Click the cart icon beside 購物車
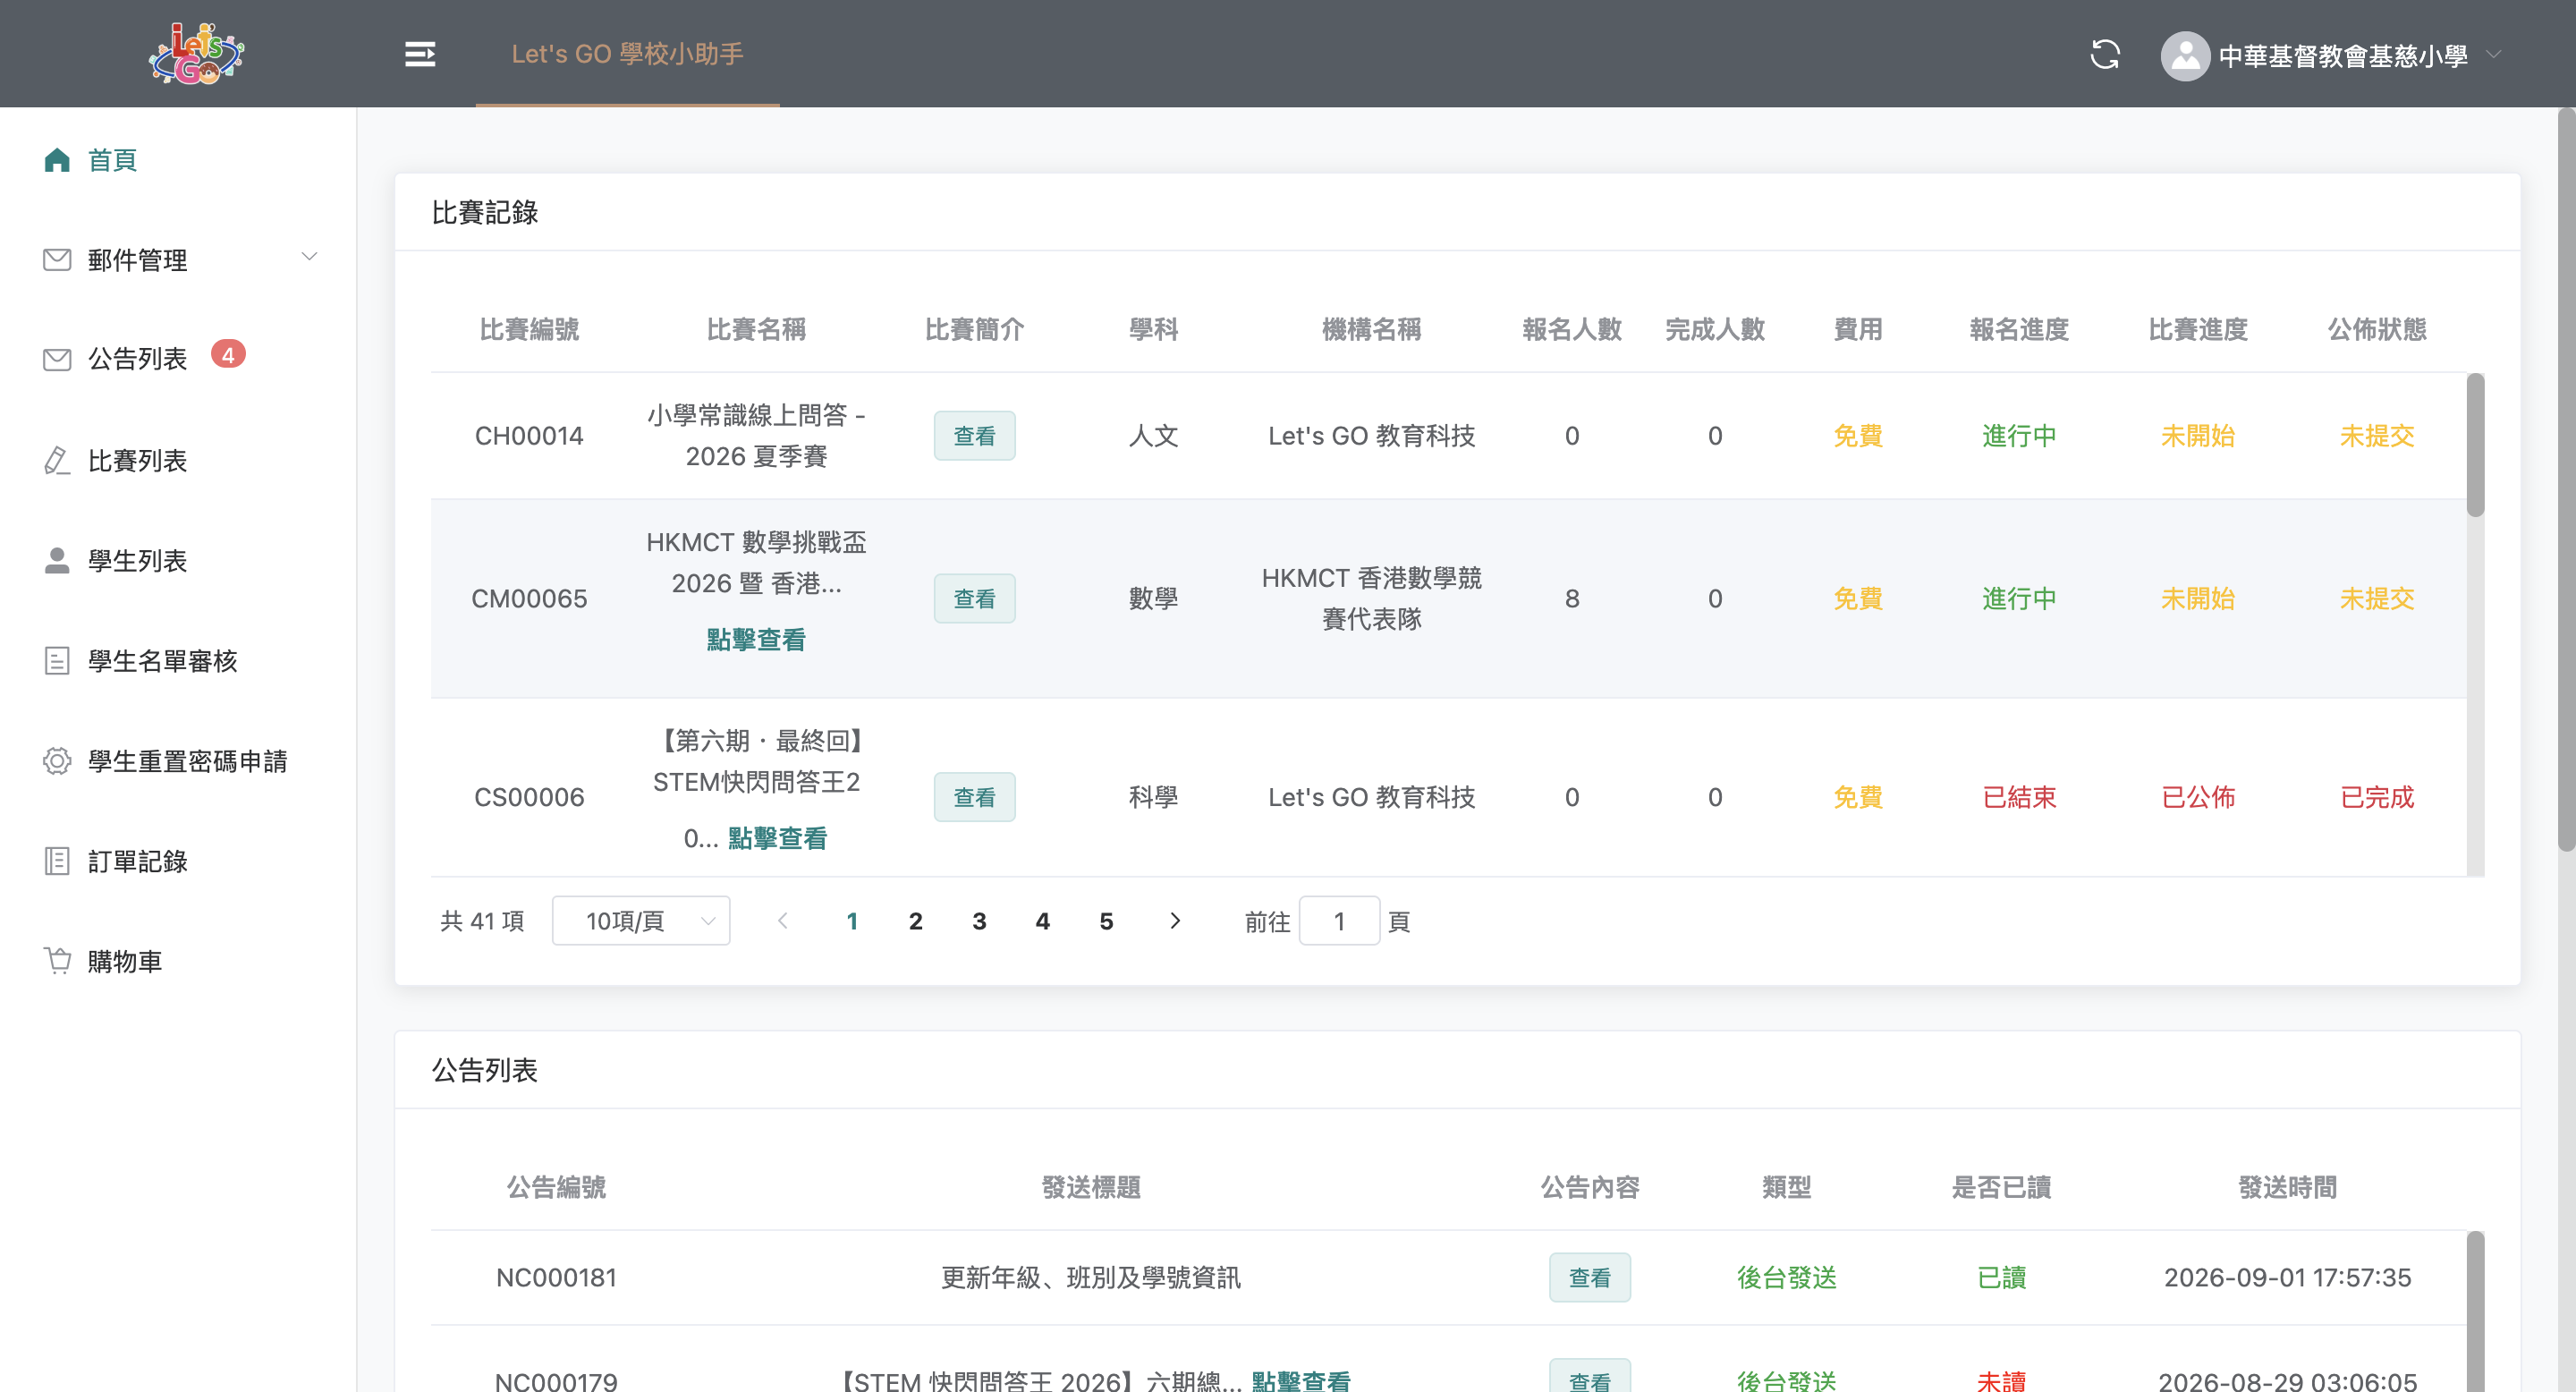The image size is (2576, 1392). click(x=57, y=961)
